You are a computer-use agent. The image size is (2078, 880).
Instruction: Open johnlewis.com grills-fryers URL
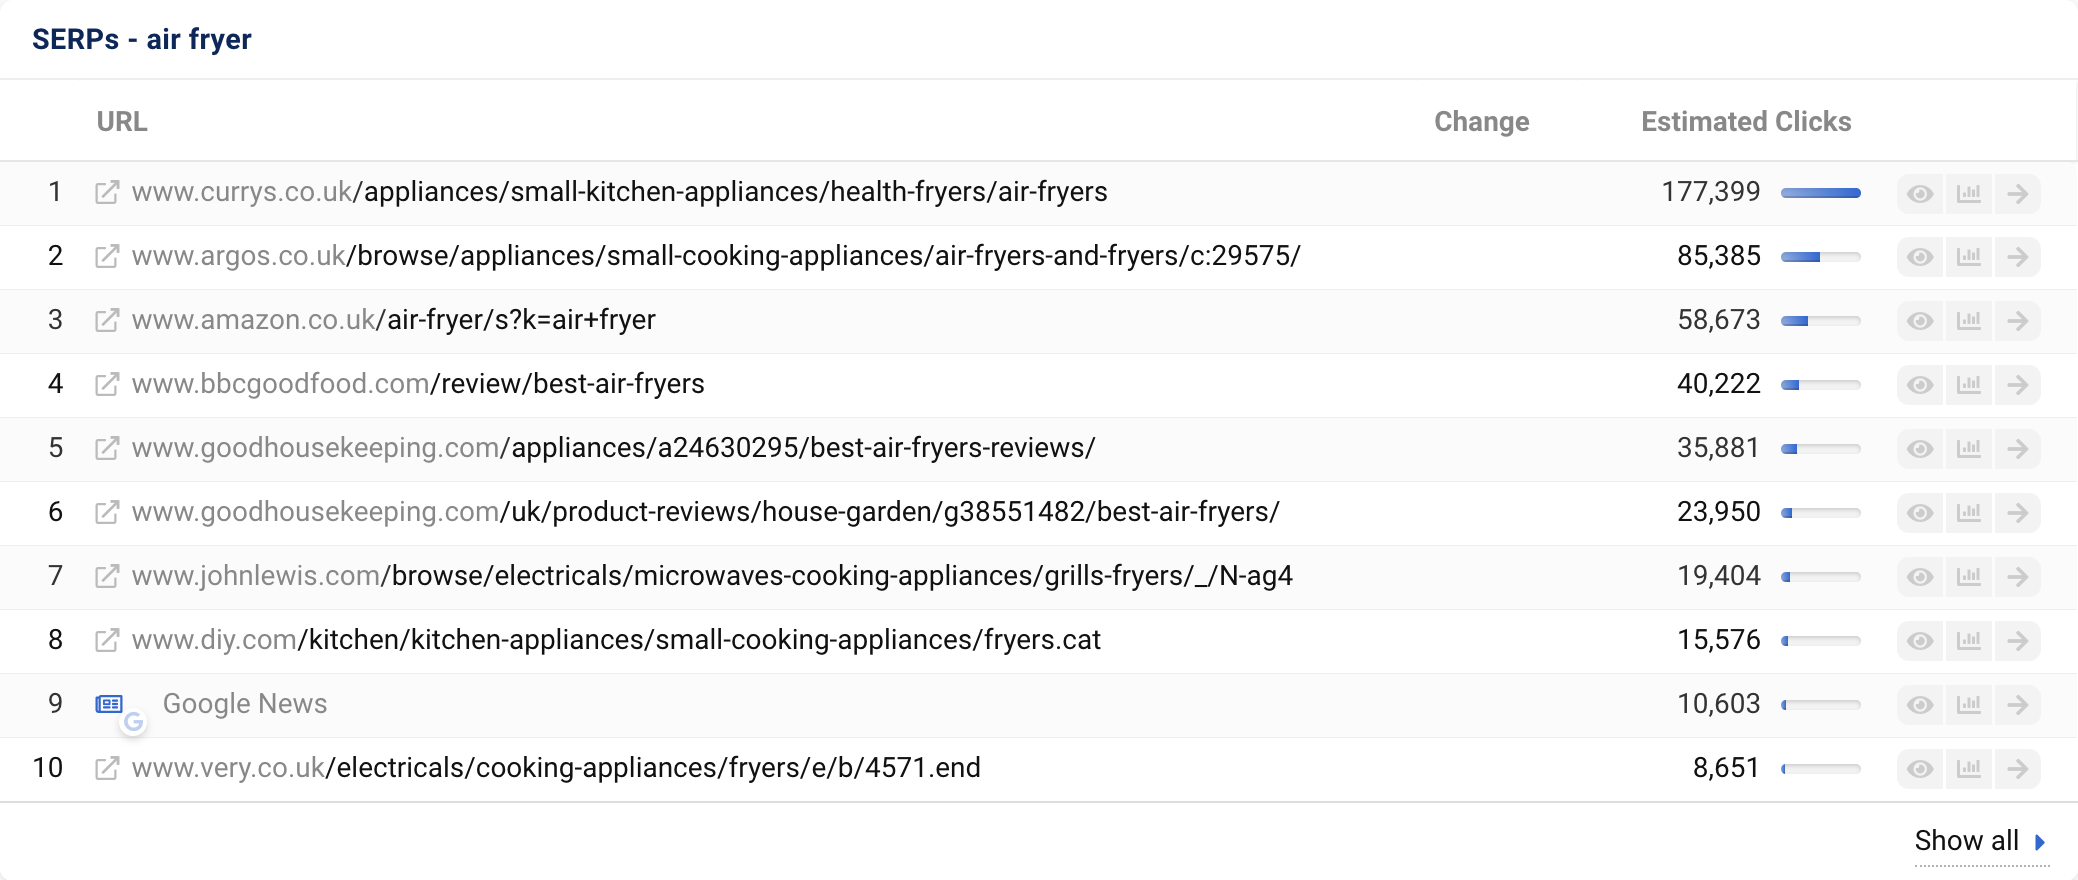point(712,576)
